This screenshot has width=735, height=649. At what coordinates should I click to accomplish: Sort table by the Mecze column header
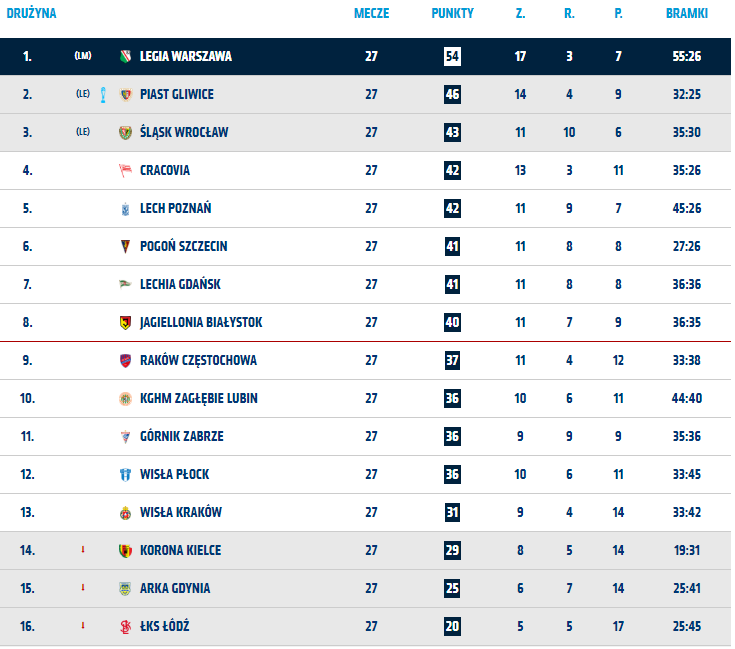371,14
